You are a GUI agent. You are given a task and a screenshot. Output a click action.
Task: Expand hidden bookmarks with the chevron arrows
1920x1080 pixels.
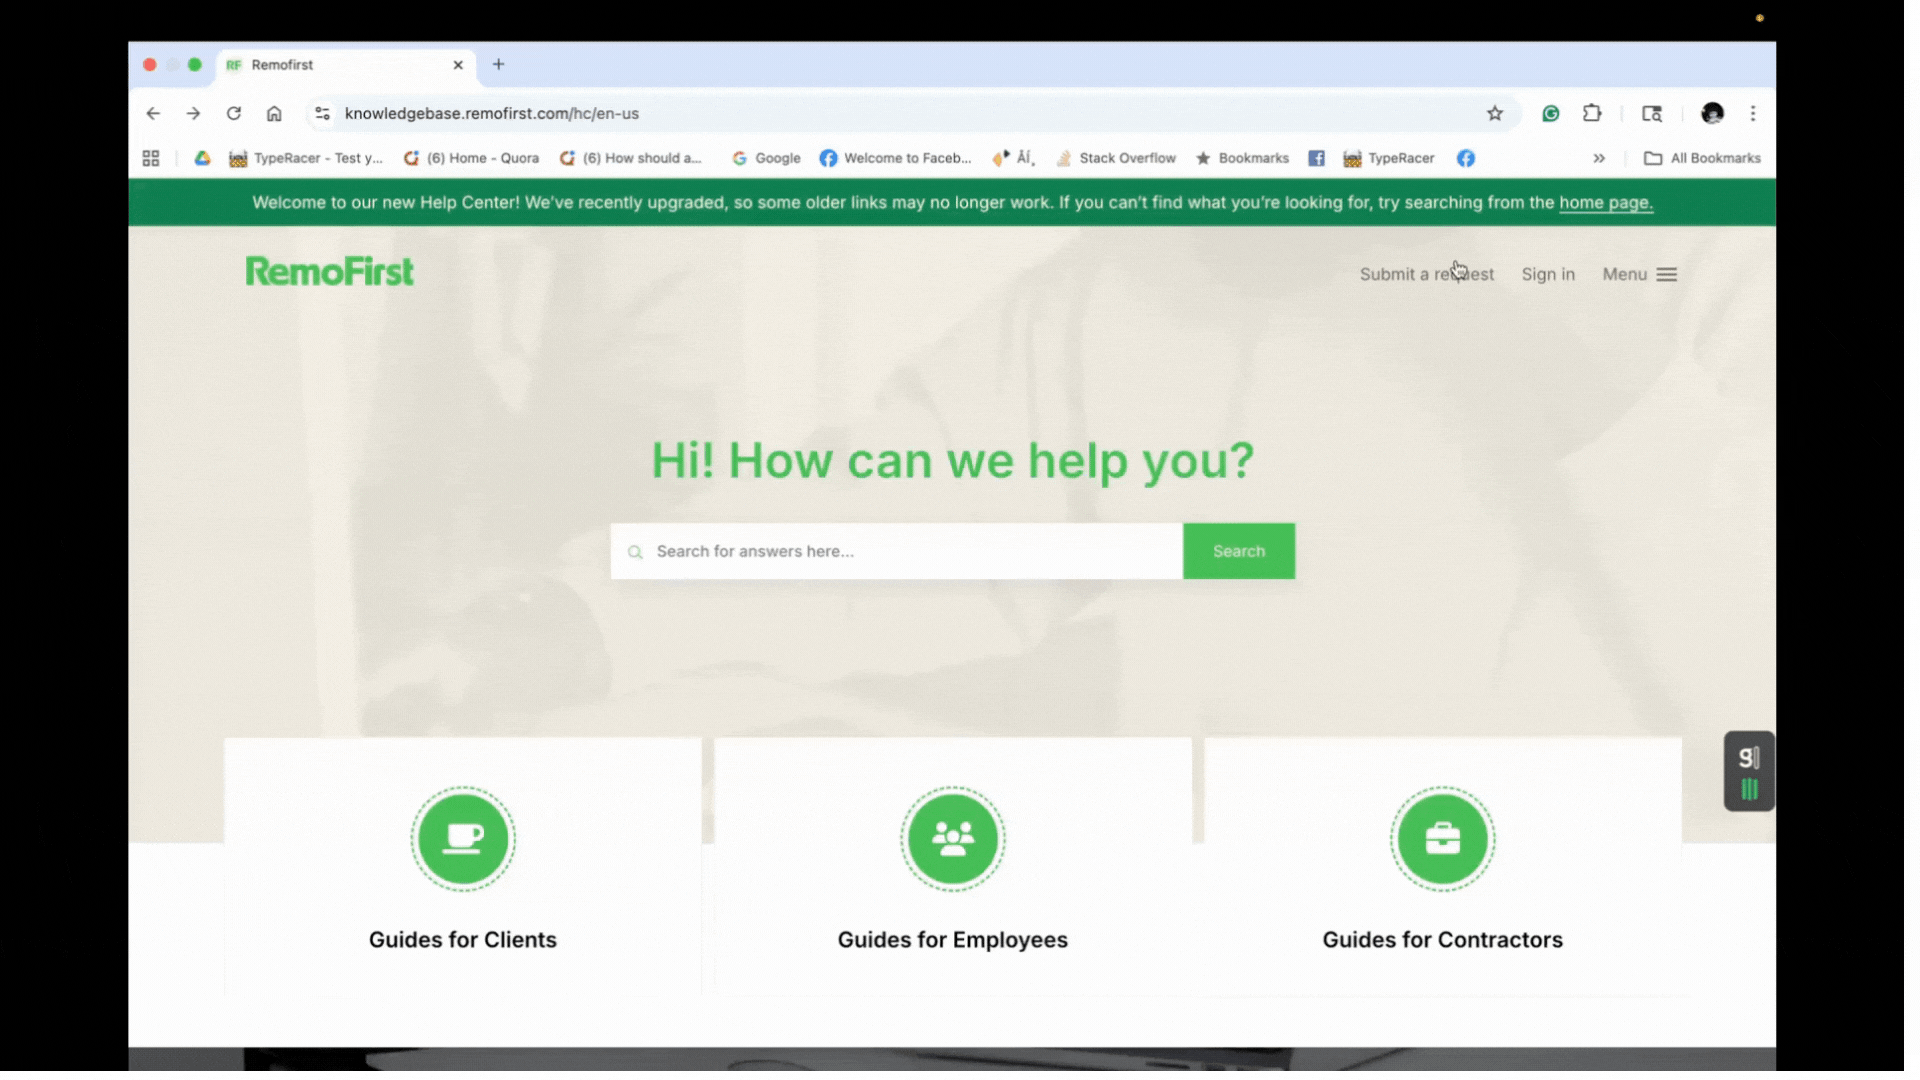point(1600,158)
